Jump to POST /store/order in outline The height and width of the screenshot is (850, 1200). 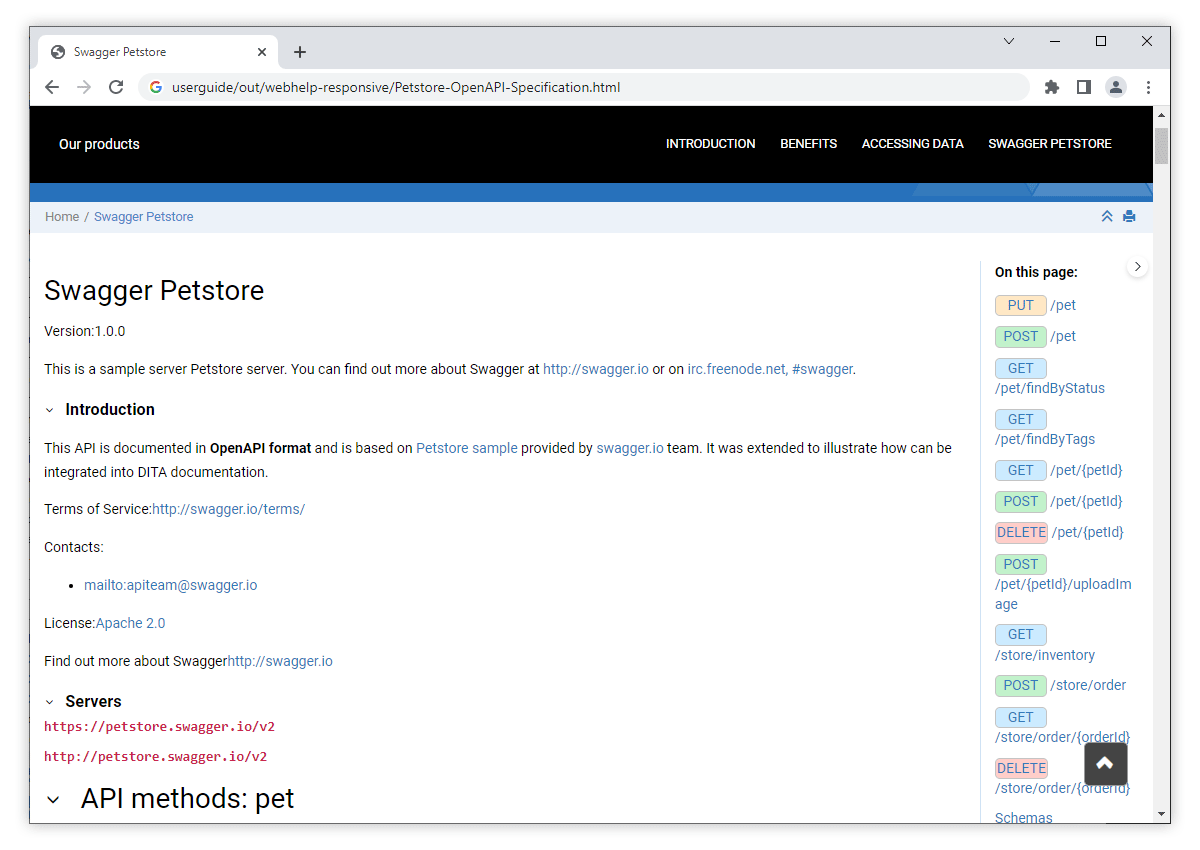(1061, 685)
